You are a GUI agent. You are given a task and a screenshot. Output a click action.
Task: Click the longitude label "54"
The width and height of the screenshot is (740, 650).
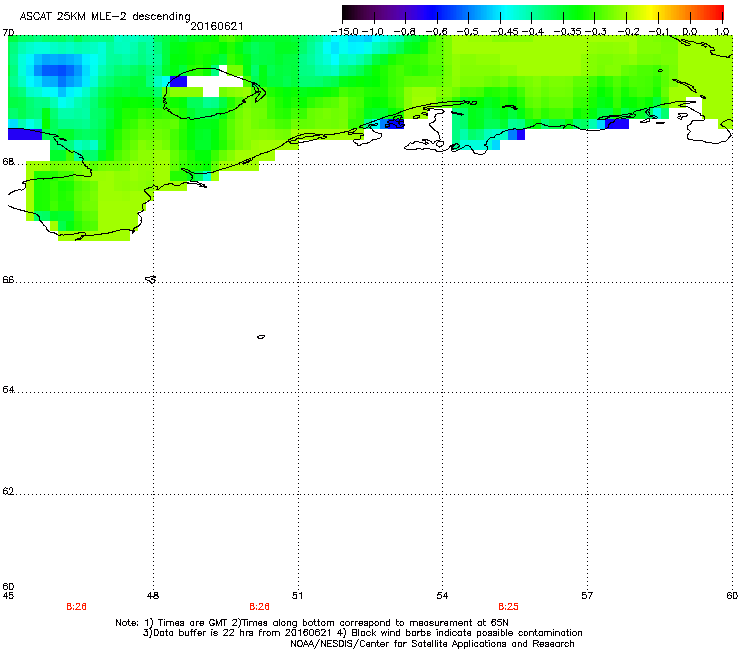pyautogui.click(x=442, y=596)
